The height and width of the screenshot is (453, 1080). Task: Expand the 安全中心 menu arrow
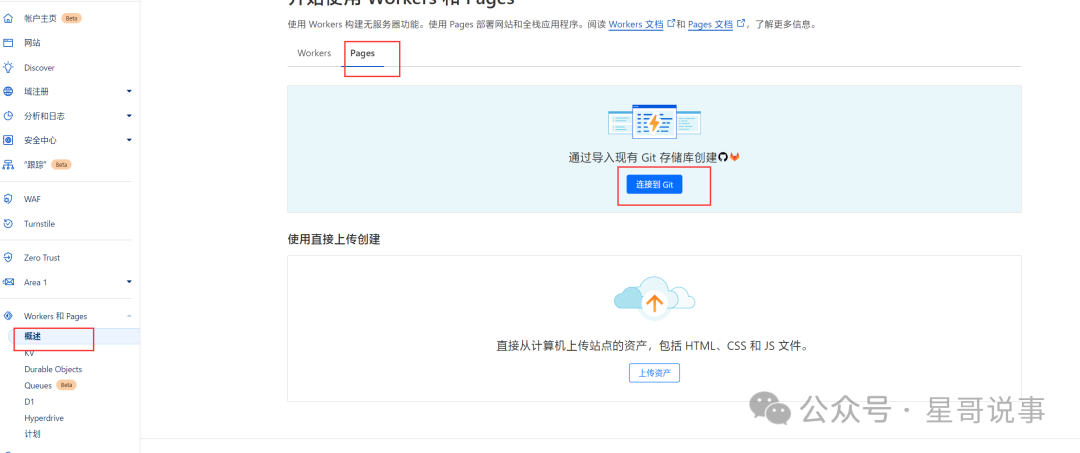pos(129,140)
